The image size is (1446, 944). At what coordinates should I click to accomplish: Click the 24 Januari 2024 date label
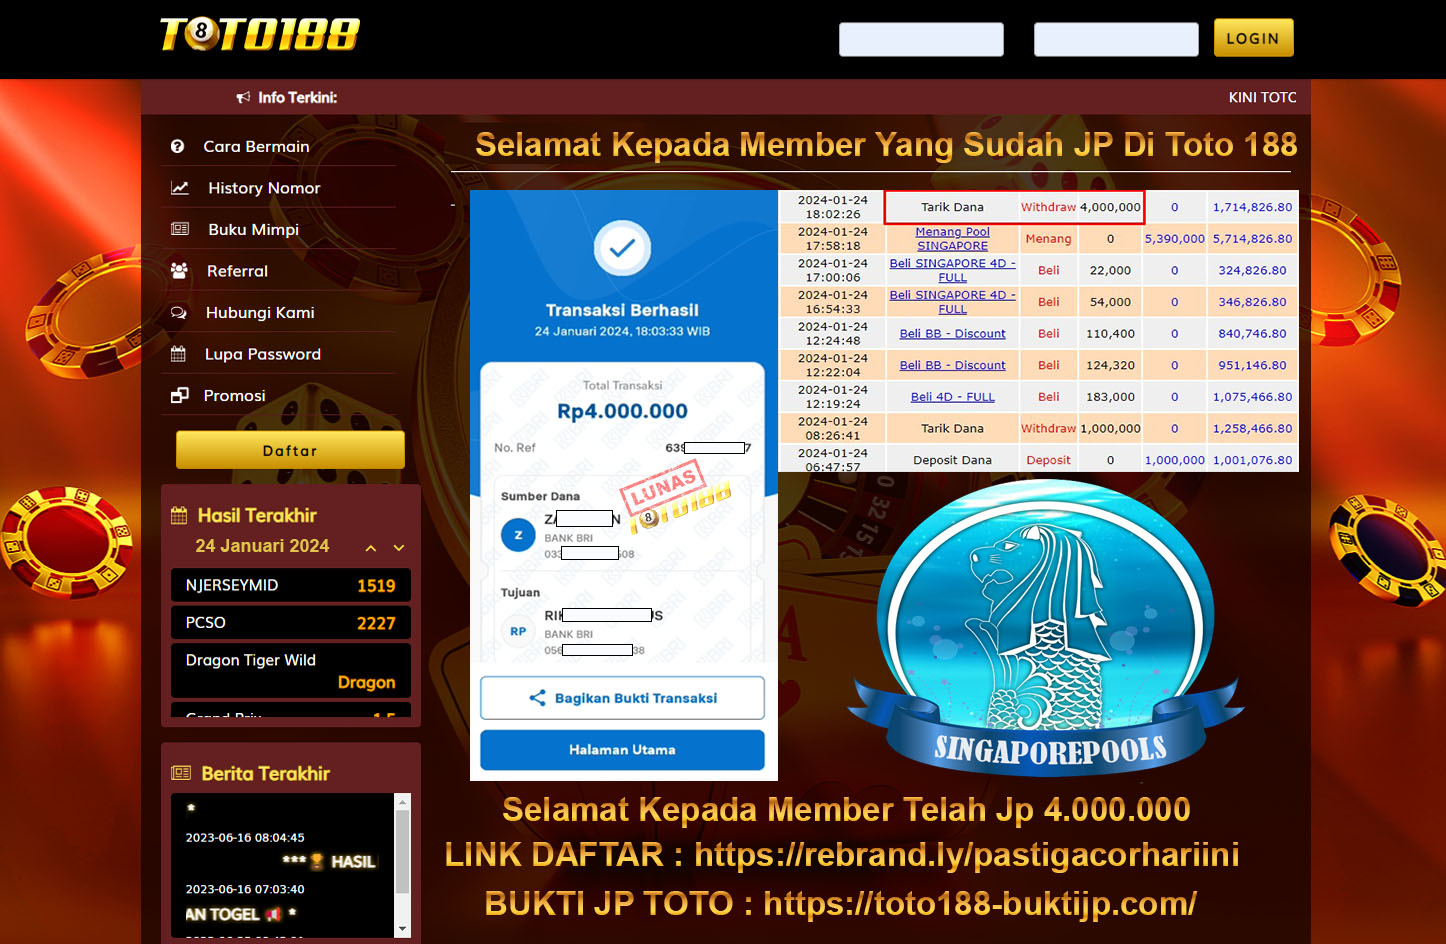262,546
